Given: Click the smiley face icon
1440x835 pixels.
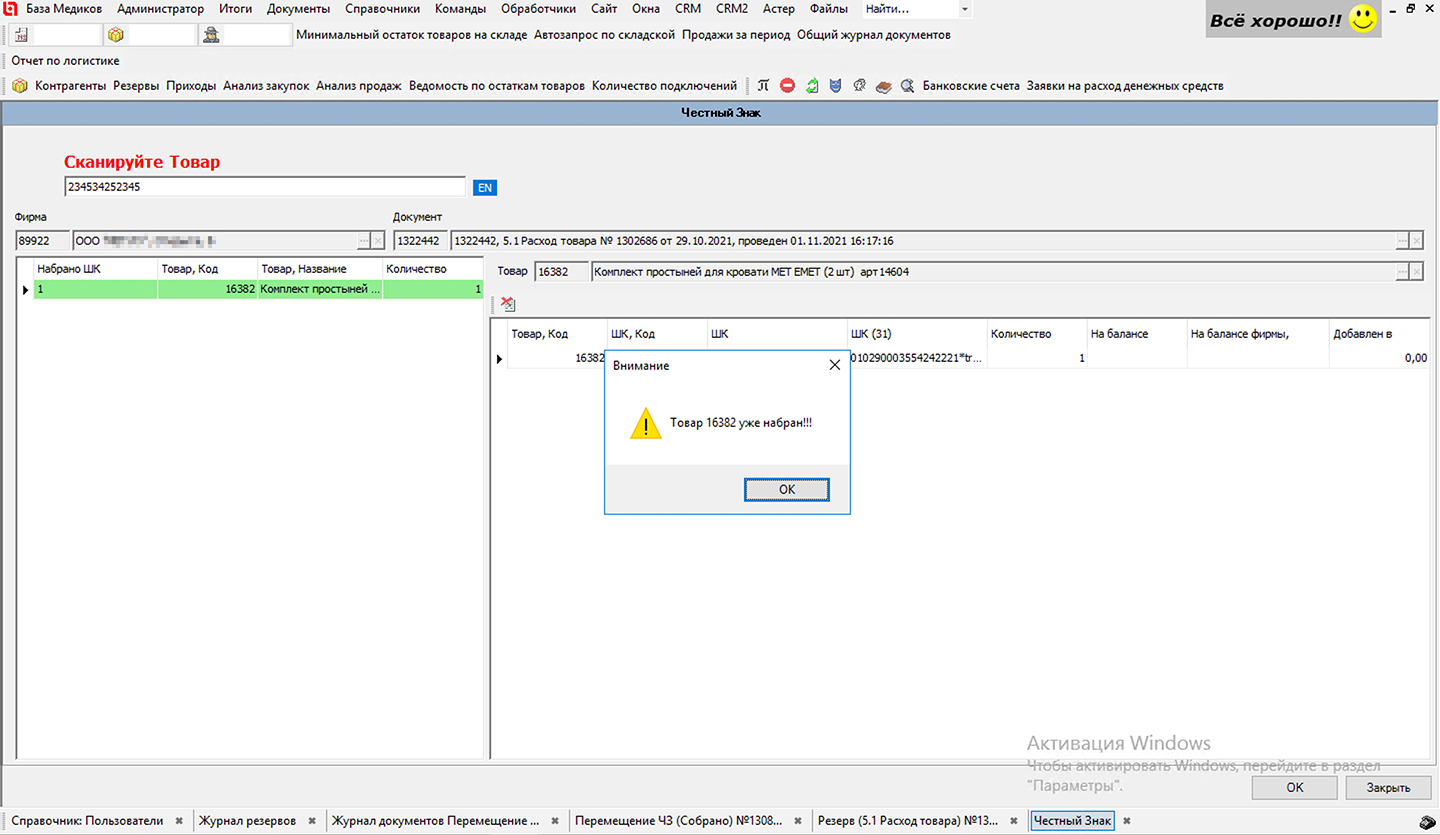Looking at the screenshot, I should pyautogui.click(x=1362, y=20).
